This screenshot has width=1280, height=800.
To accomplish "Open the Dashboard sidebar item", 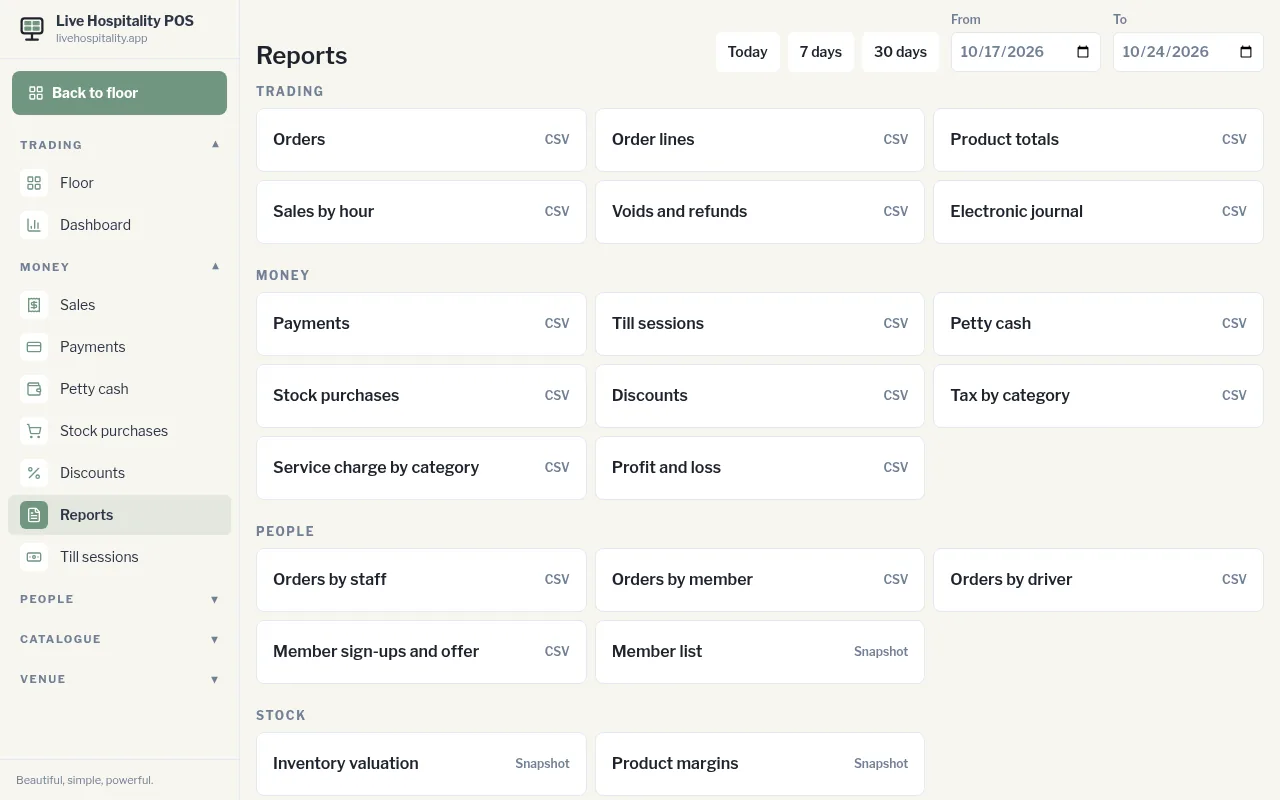I will click(x=120, y=225).
